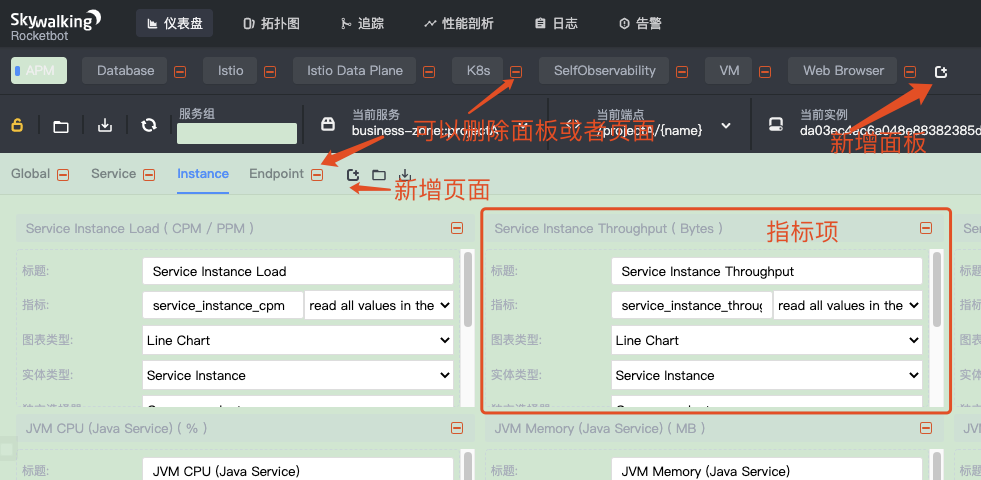Delete the Service Instance Load metric item

coord(457,228)
